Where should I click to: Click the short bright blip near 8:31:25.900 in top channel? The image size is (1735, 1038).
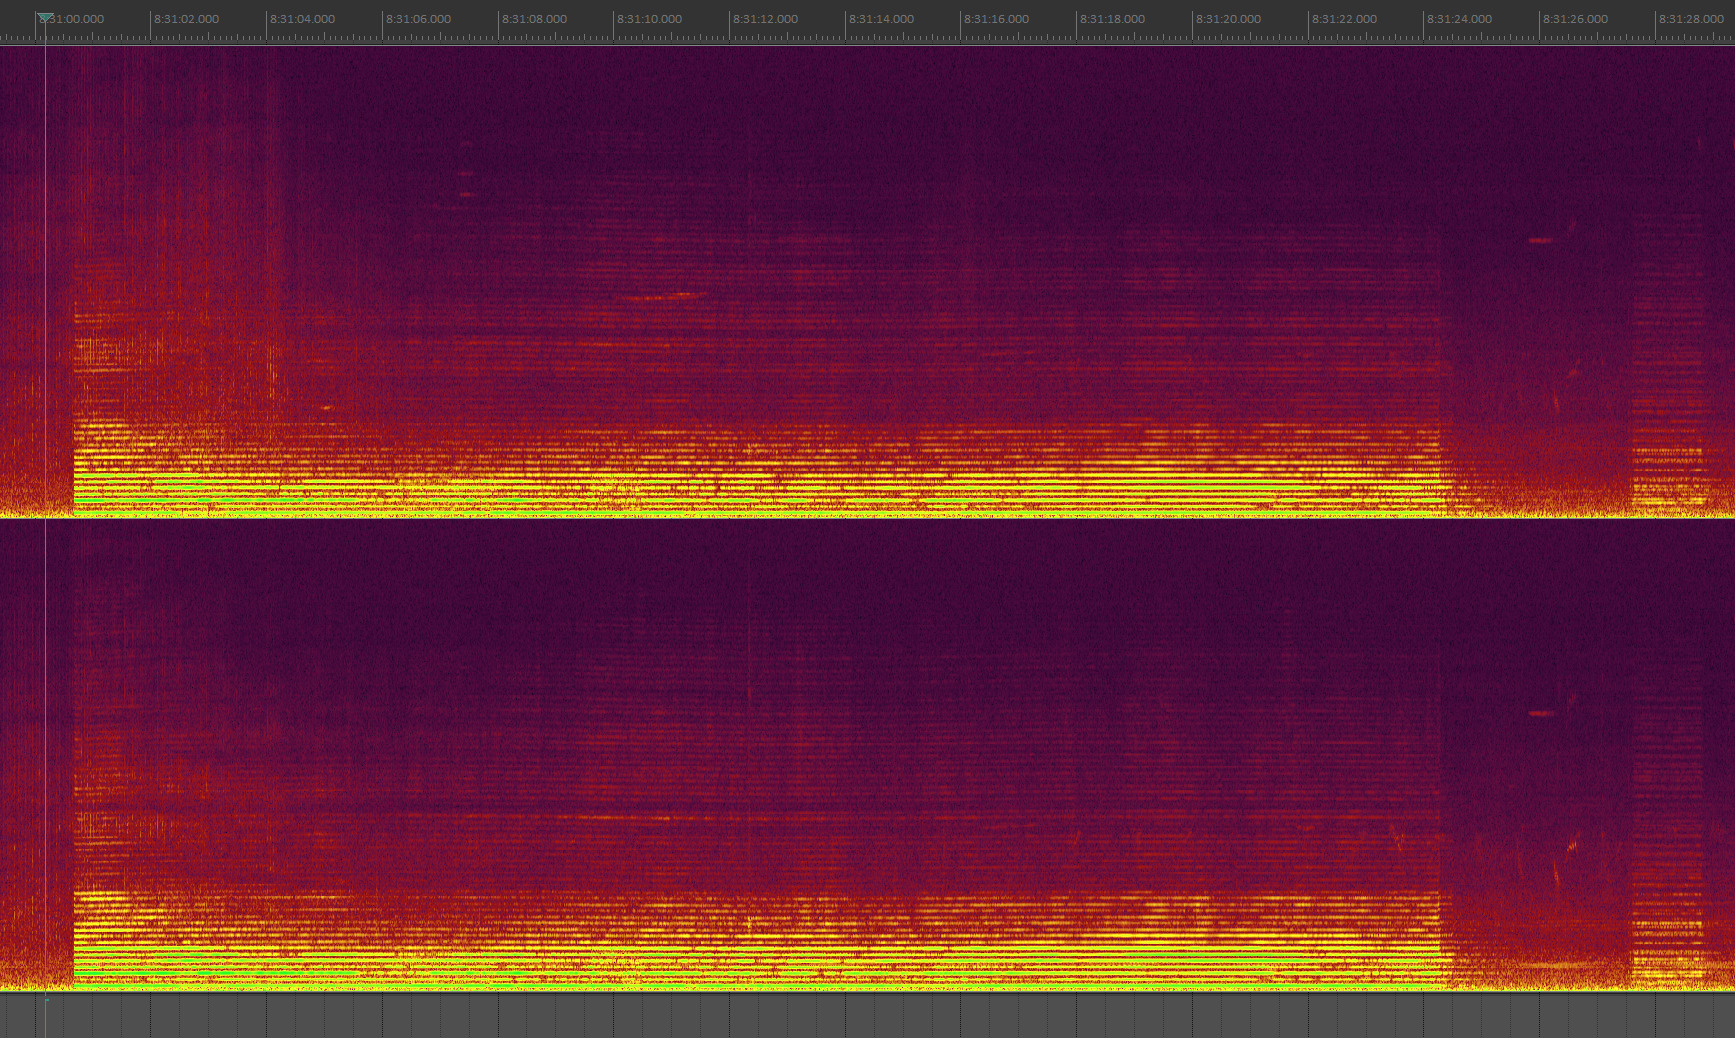[x=1540, y=241]
